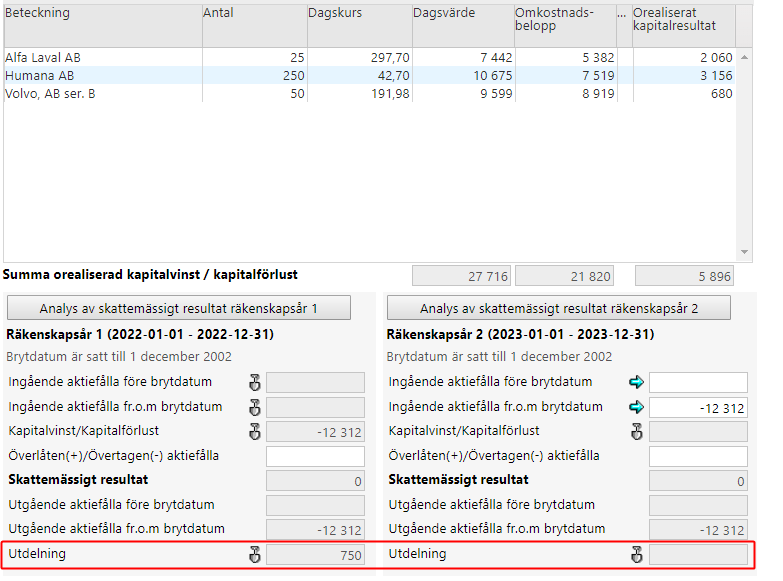
Task: Click summa omkostnadsbelopp field 21 820
Action: coord(564,276)
